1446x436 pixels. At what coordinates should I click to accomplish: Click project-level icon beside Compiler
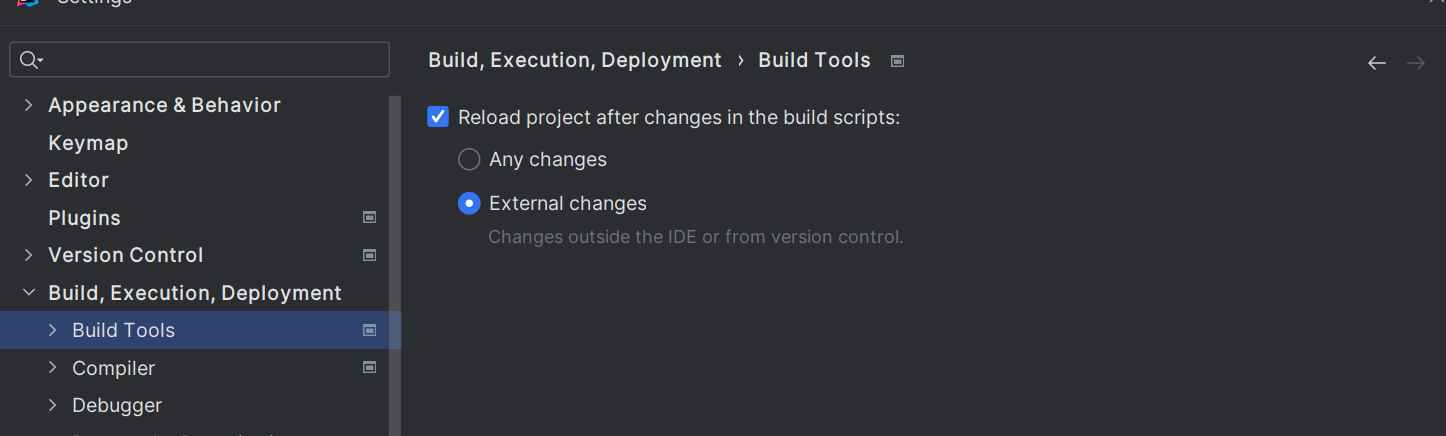click(369, 367)
